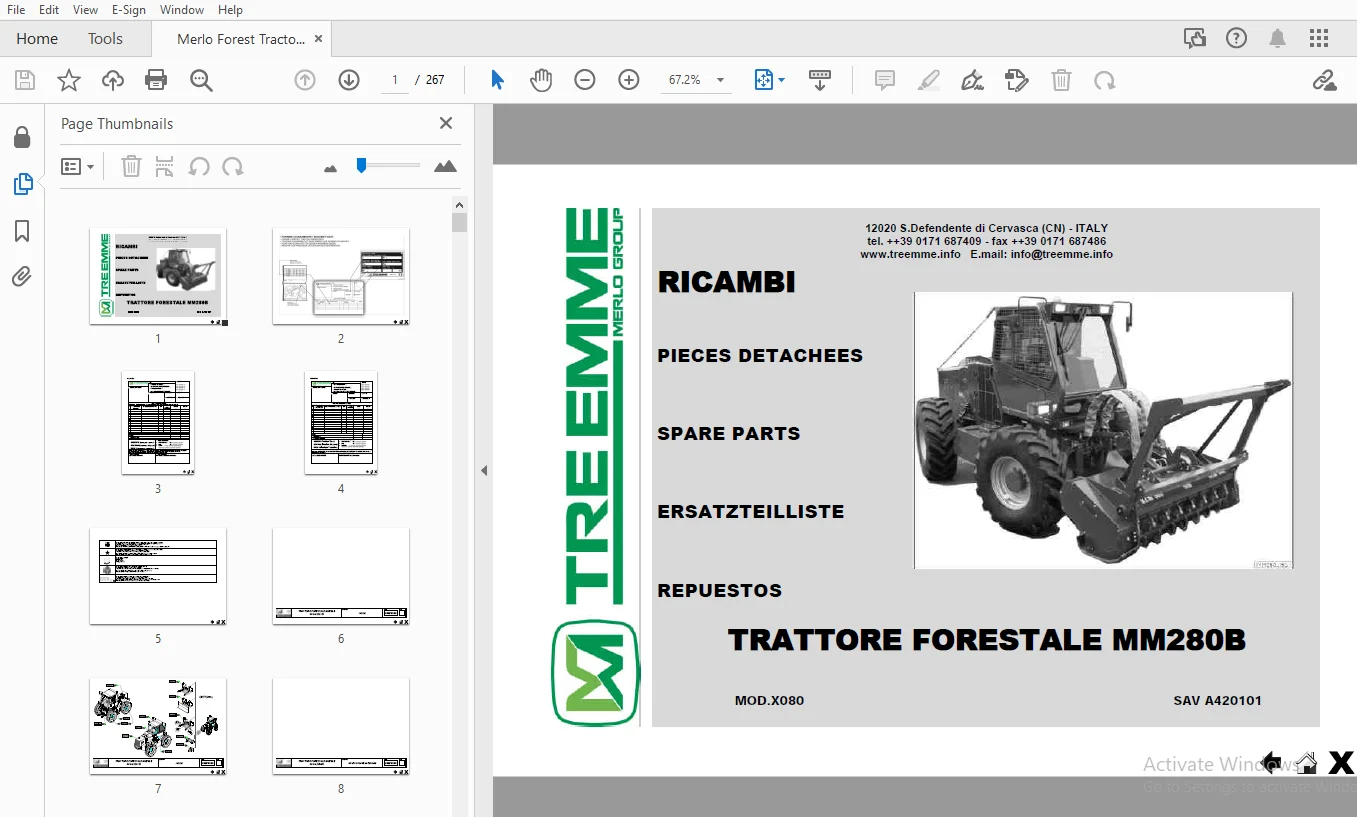Viewport: 1357px width, 817px height.
Task: Toggle the Page Thumbnails panel icon
Action: (22, 184)
